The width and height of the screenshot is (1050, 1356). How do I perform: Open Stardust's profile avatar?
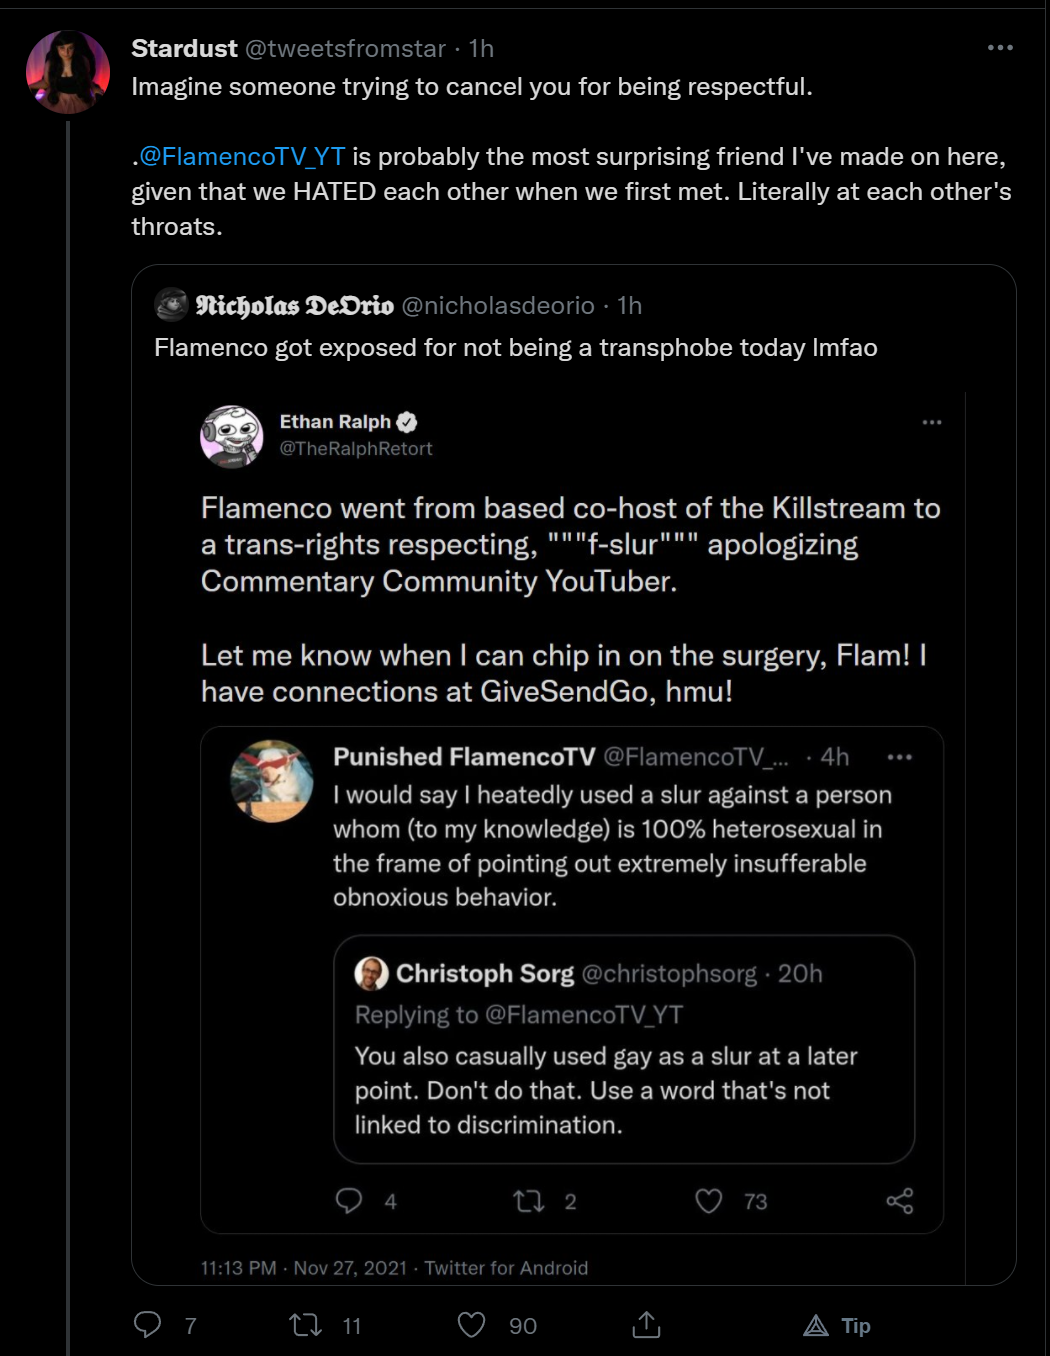(68, 72)
